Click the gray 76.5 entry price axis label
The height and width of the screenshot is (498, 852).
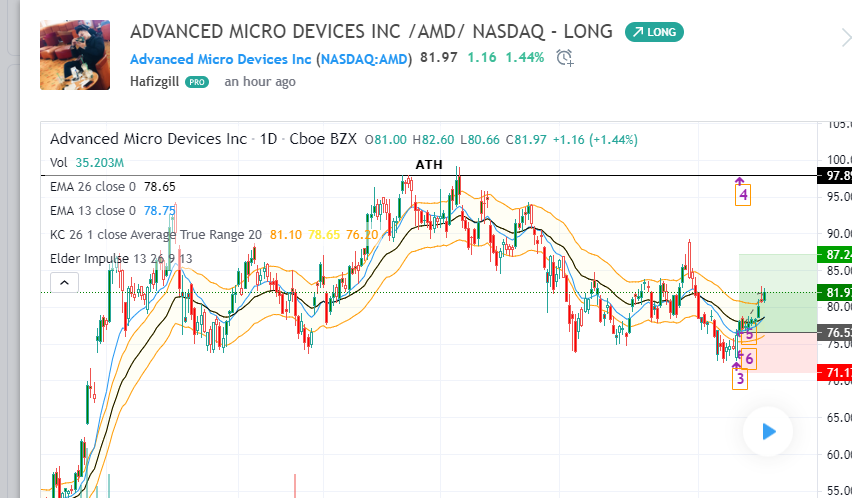[835, 332]
